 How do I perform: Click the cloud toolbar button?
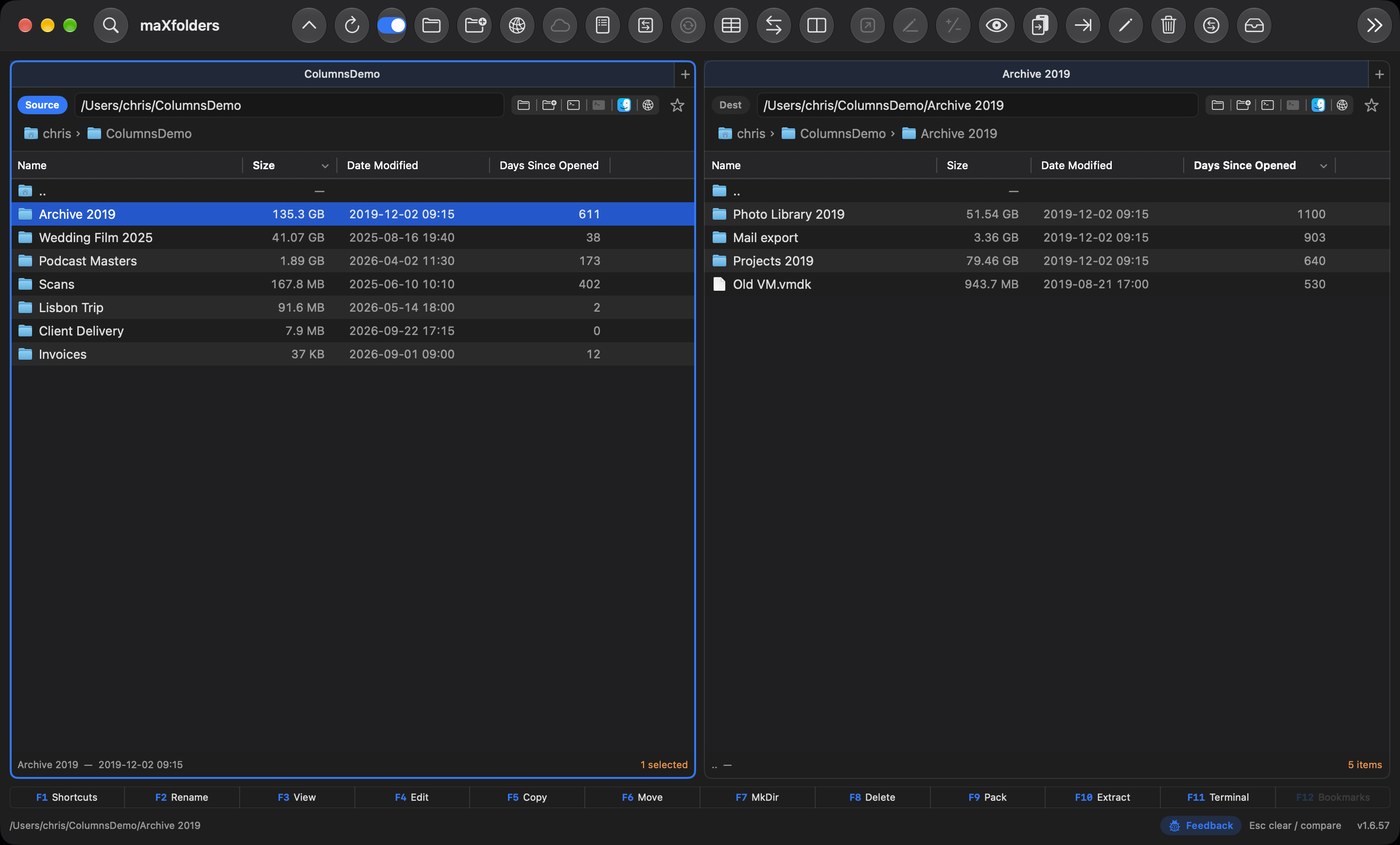pos(560,25)
